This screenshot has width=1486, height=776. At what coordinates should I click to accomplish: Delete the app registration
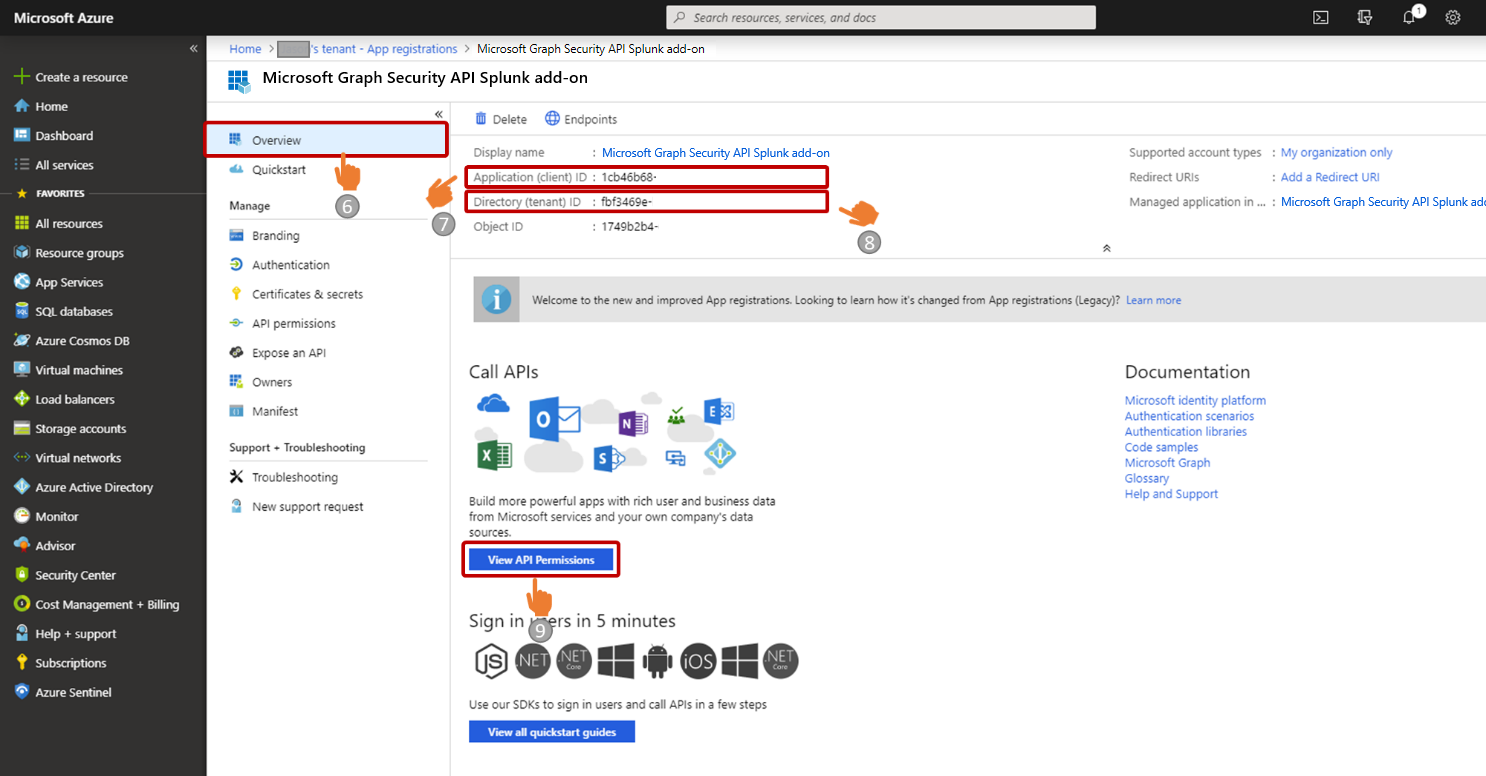pos(501,119)
